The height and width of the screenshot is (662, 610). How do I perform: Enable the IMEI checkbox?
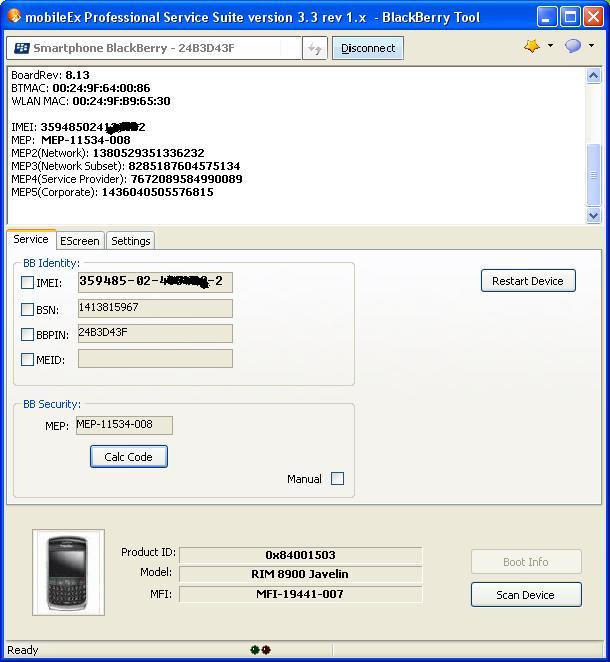point(27,282)
